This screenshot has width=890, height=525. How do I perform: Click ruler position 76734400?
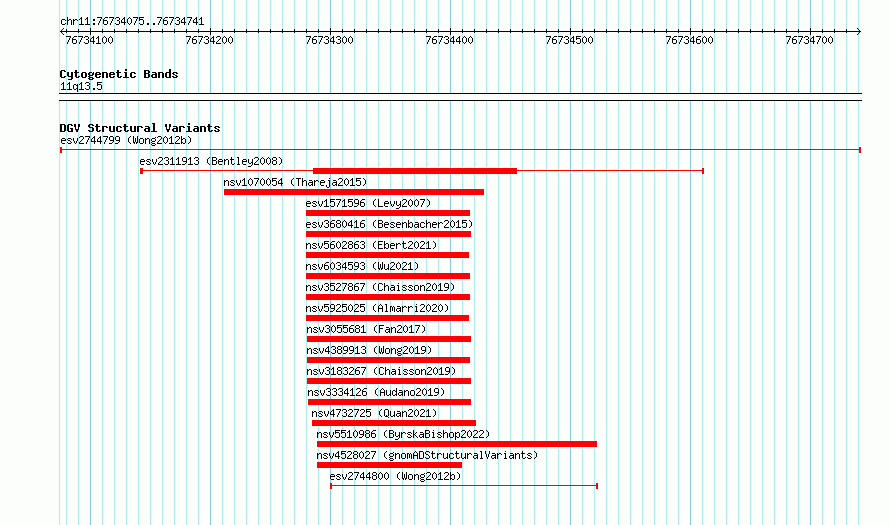(450, 40)
